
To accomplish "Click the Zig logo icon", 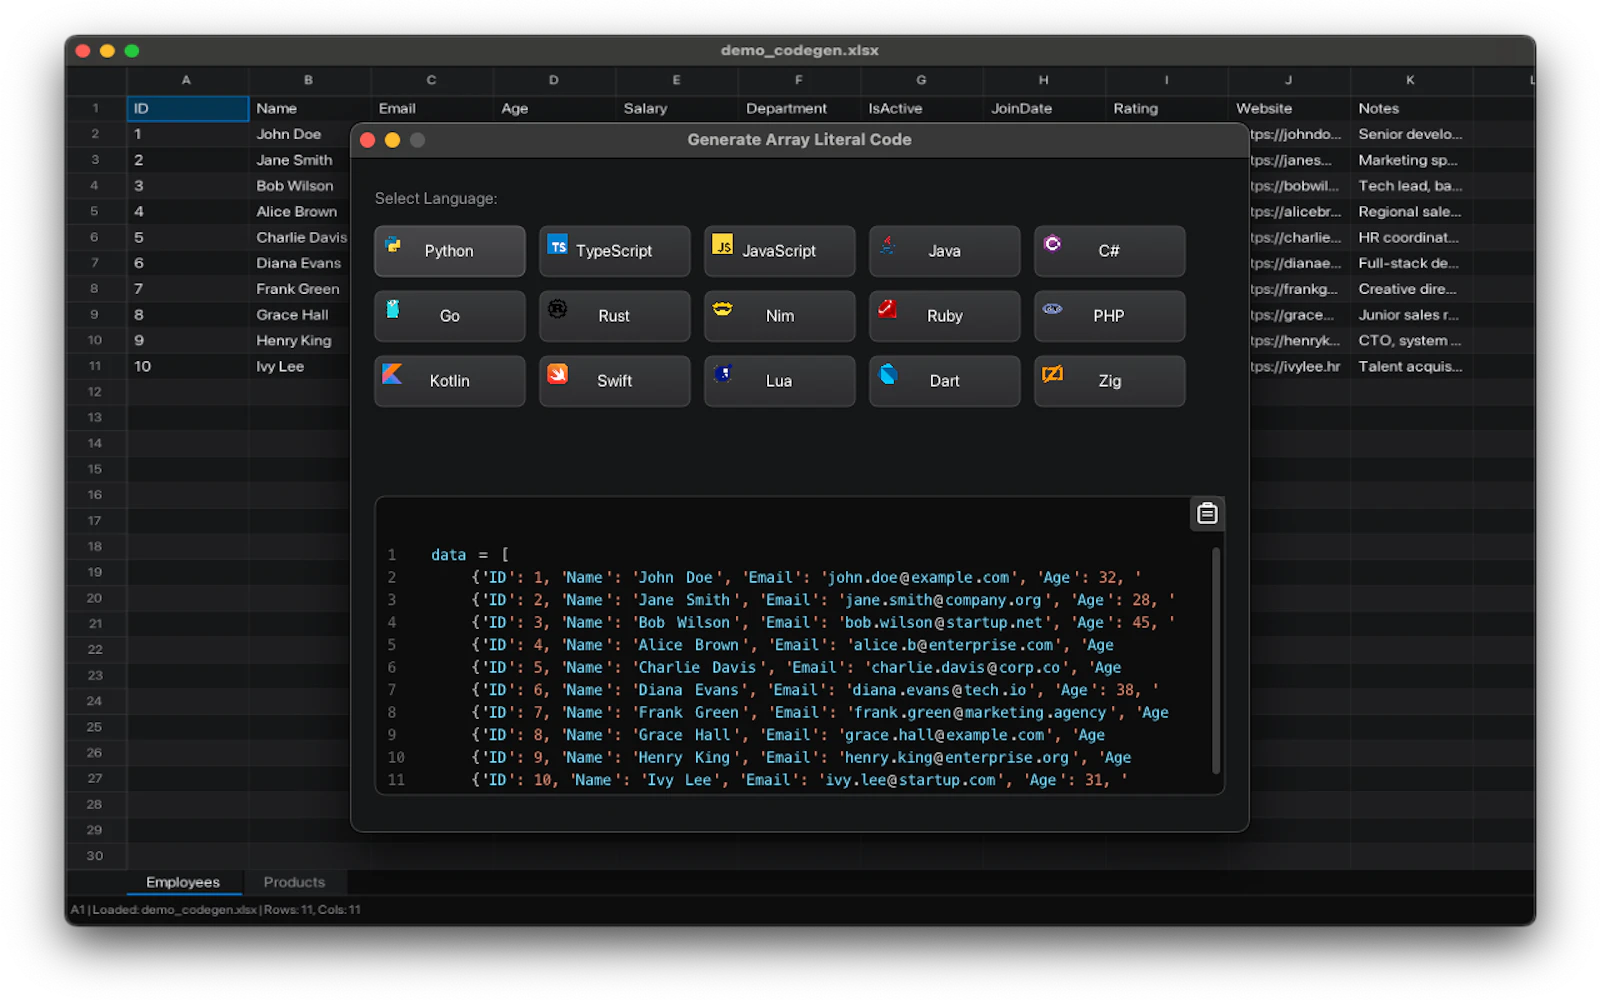I will [x=1052, y=374].
